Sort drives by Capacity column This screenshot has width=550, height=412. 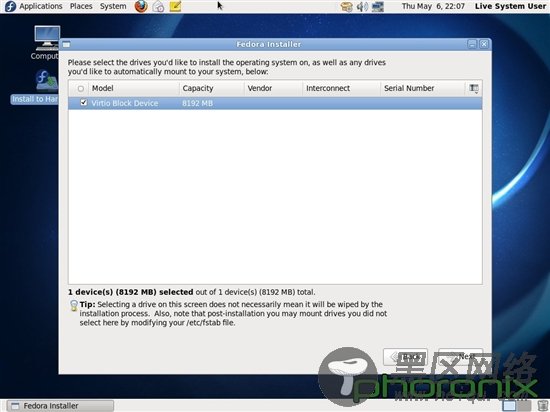point(212,88)
